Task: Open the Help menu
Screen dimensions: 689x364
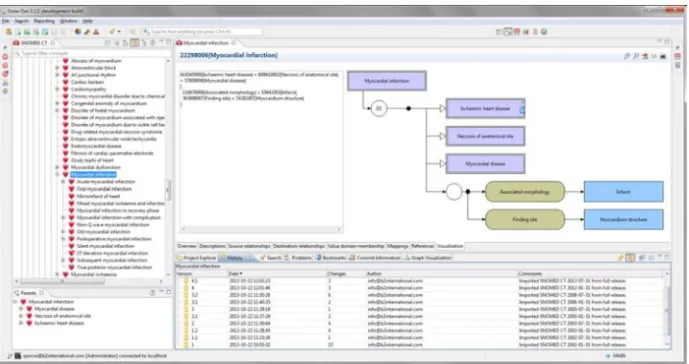Action: 87,21
